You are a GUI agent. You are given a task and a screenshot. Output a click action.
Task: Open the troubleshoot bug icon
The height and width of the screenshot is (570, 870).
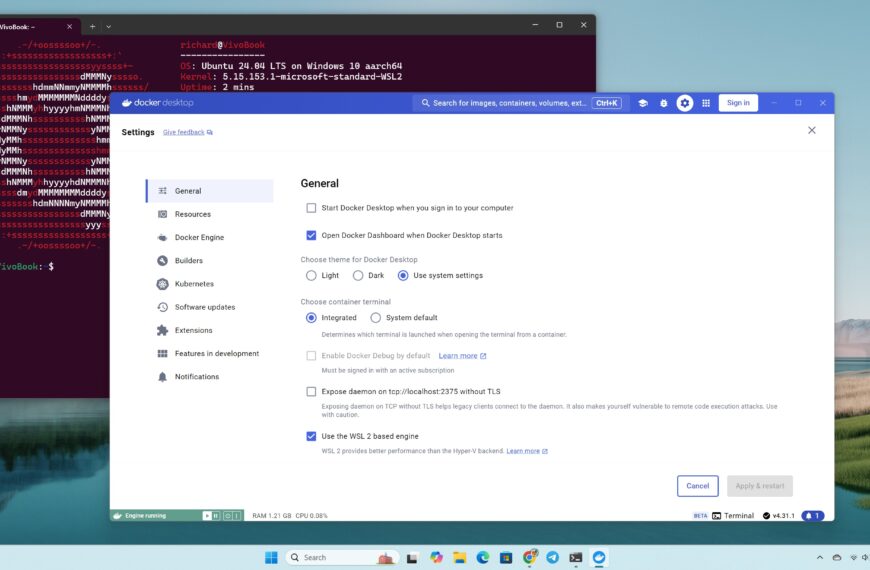pos(664,103)
